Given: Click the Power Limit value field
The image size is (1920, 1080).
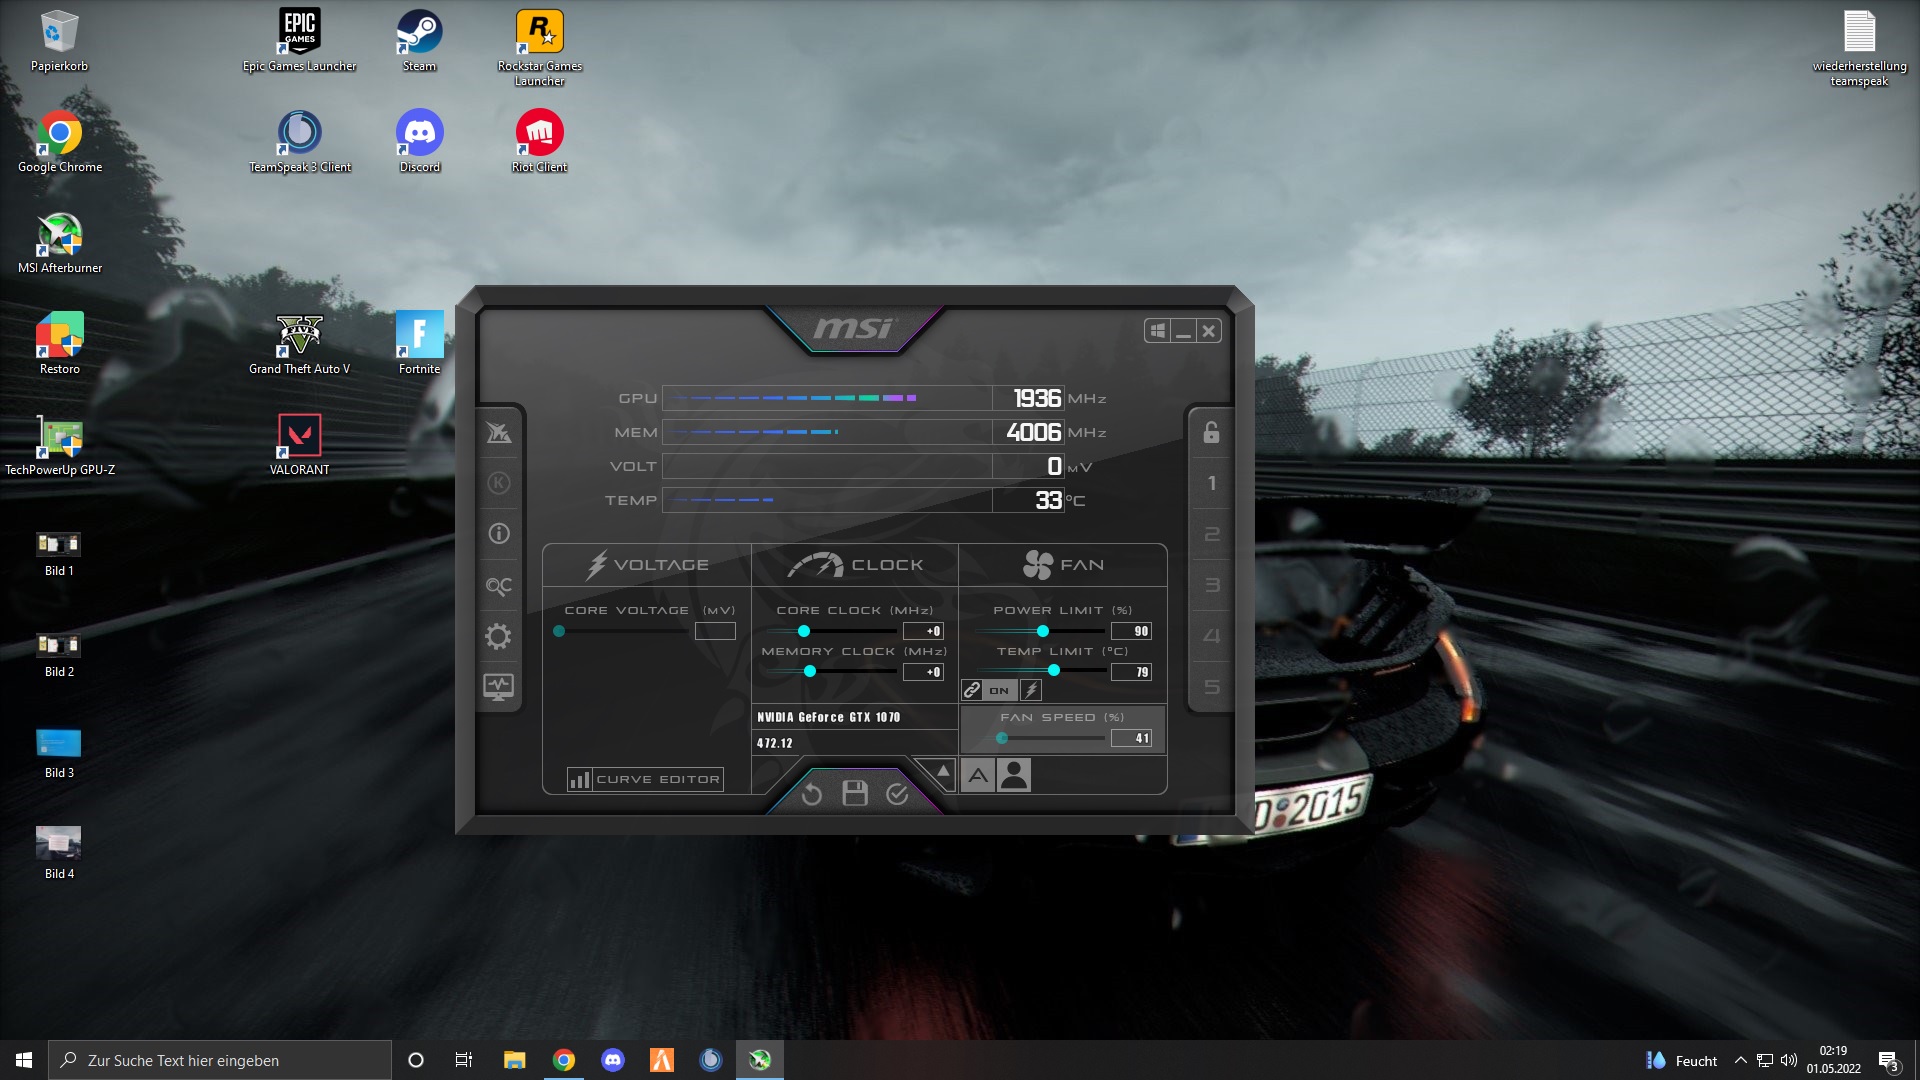Looking at the screenshot, I should pos(1131,631).
